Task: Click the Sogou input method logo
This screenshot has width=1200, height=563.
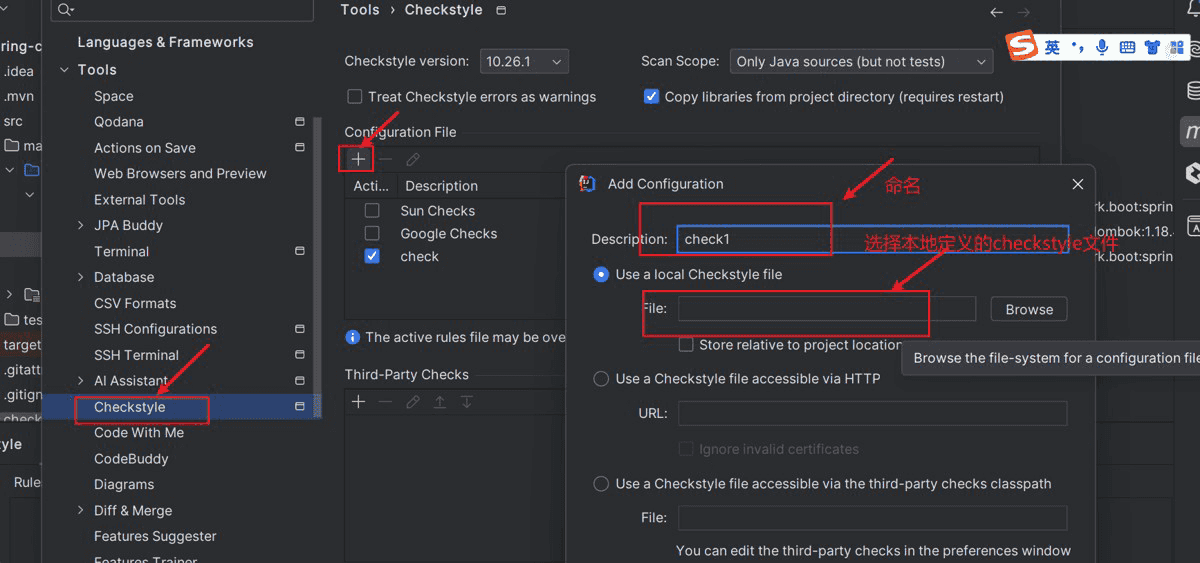Action: point(1021,47)
